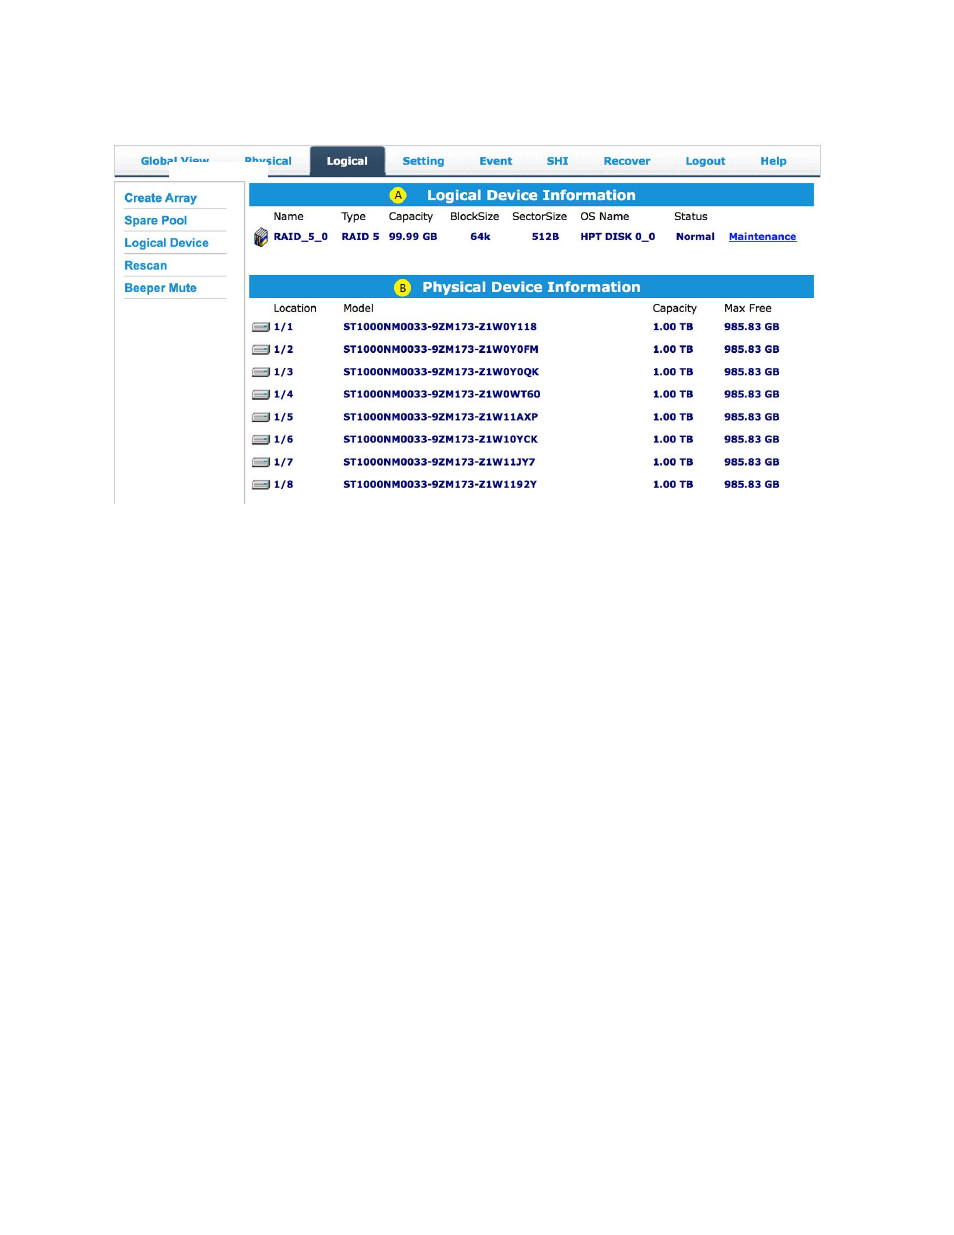This screenshot has height=1235, width=954.
Task: Click the disk icon for location 1/8
Action: 261,485
